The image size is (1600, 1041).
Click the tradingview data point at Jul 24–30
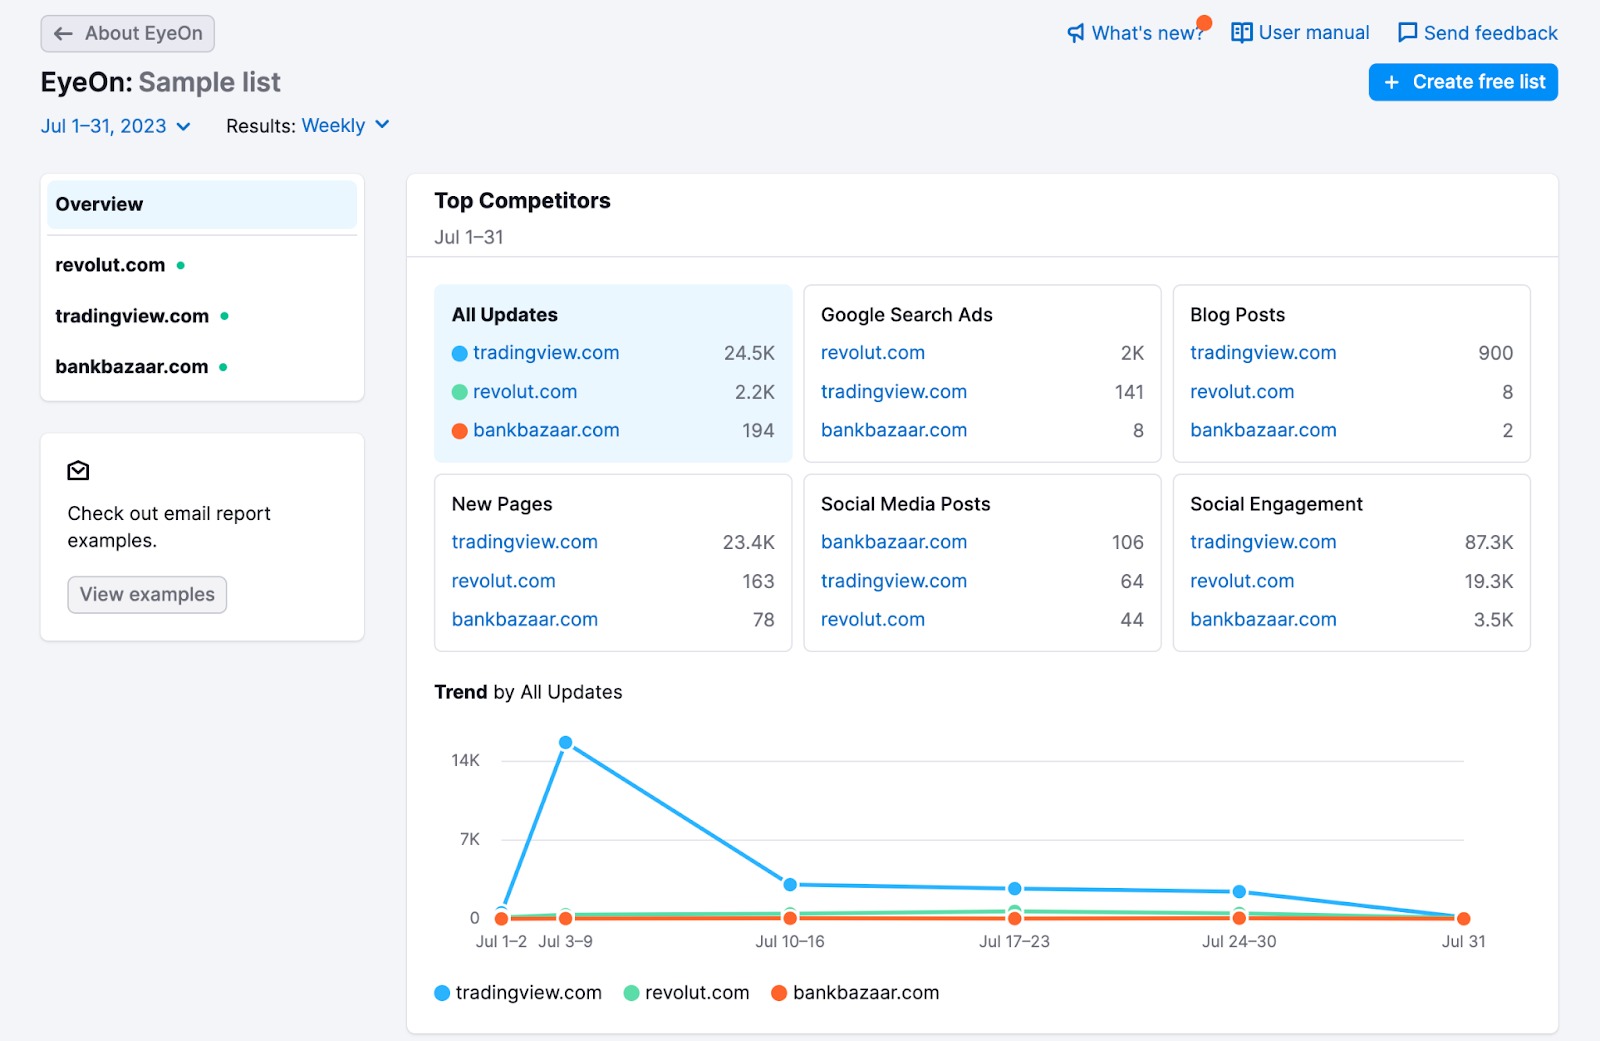[1239, 891]
